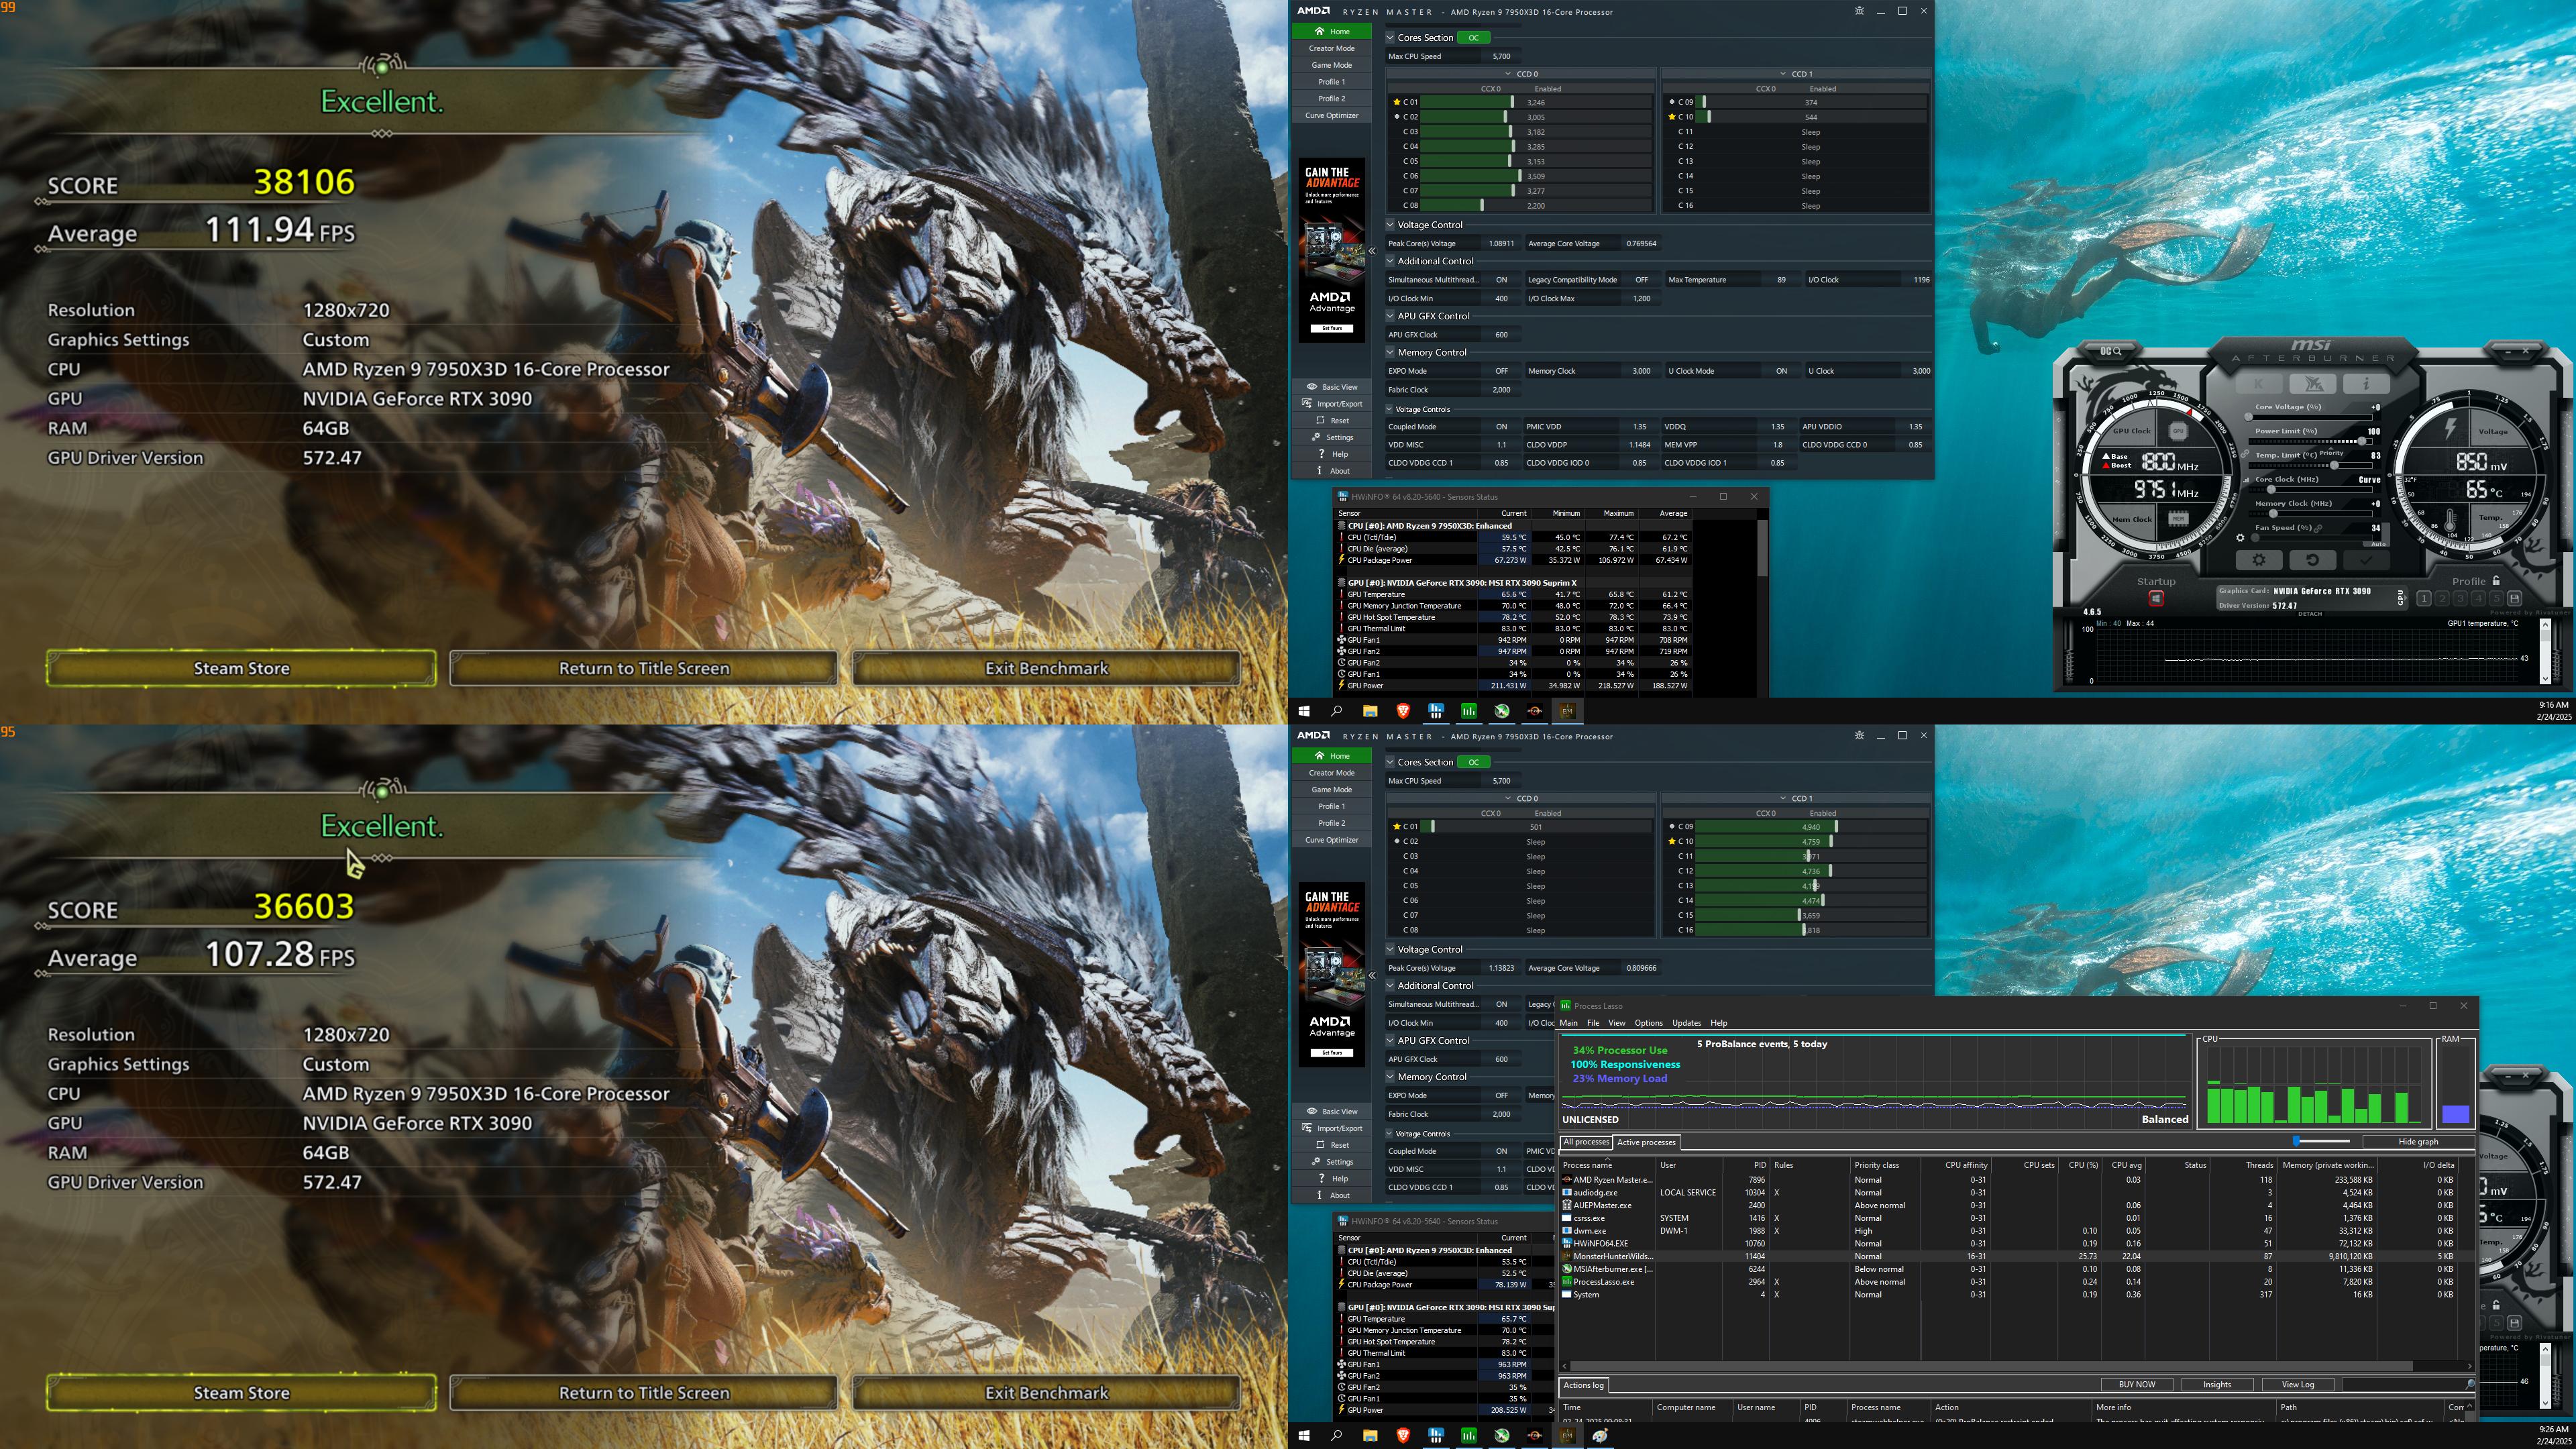The height and width of the screenshot is (1449, 2576).
Task: Click the Memory Clock slider in Afterburner
Action: 2311,514
